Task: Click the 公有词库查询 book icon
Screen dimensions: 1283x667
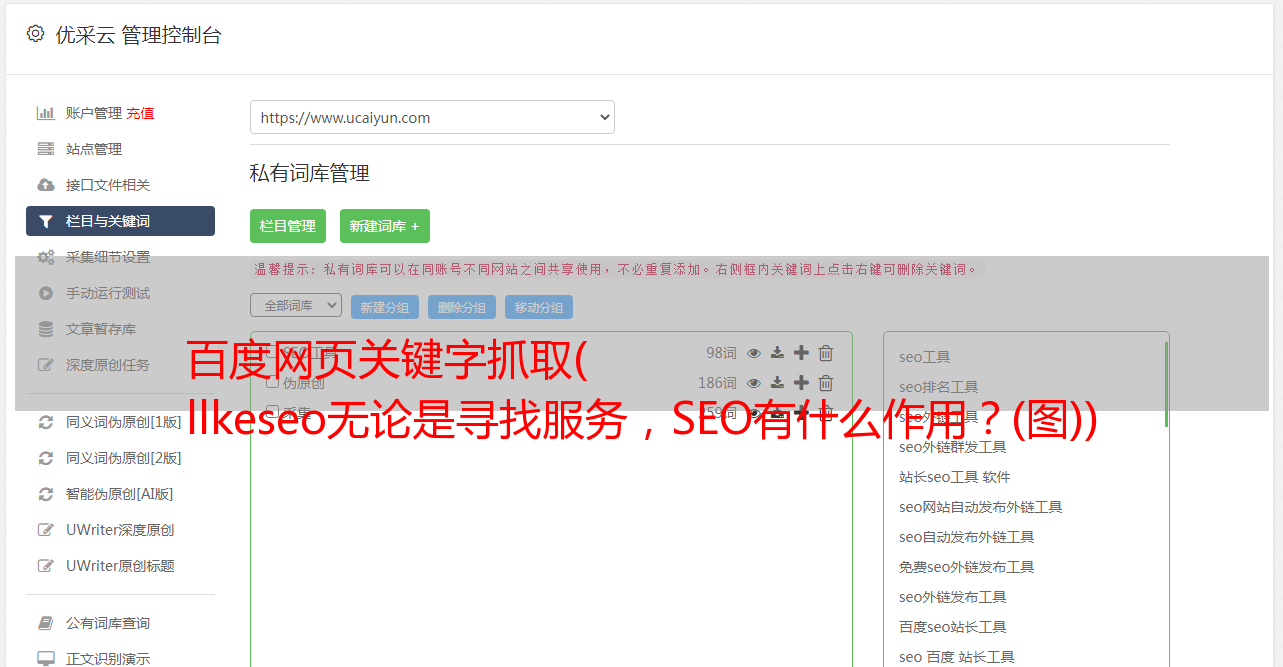Action: (x=46, y=623)
